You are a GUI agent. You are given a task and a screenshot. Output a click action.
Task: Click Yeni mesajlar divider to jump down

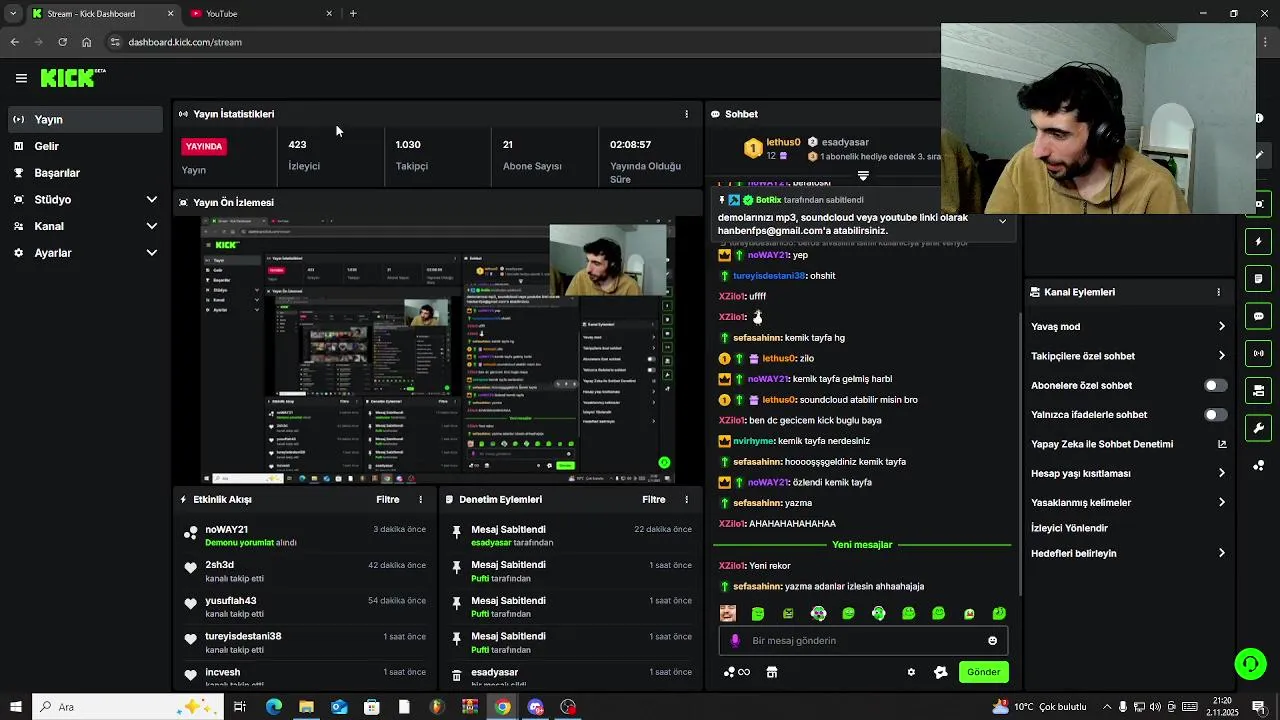862,545
